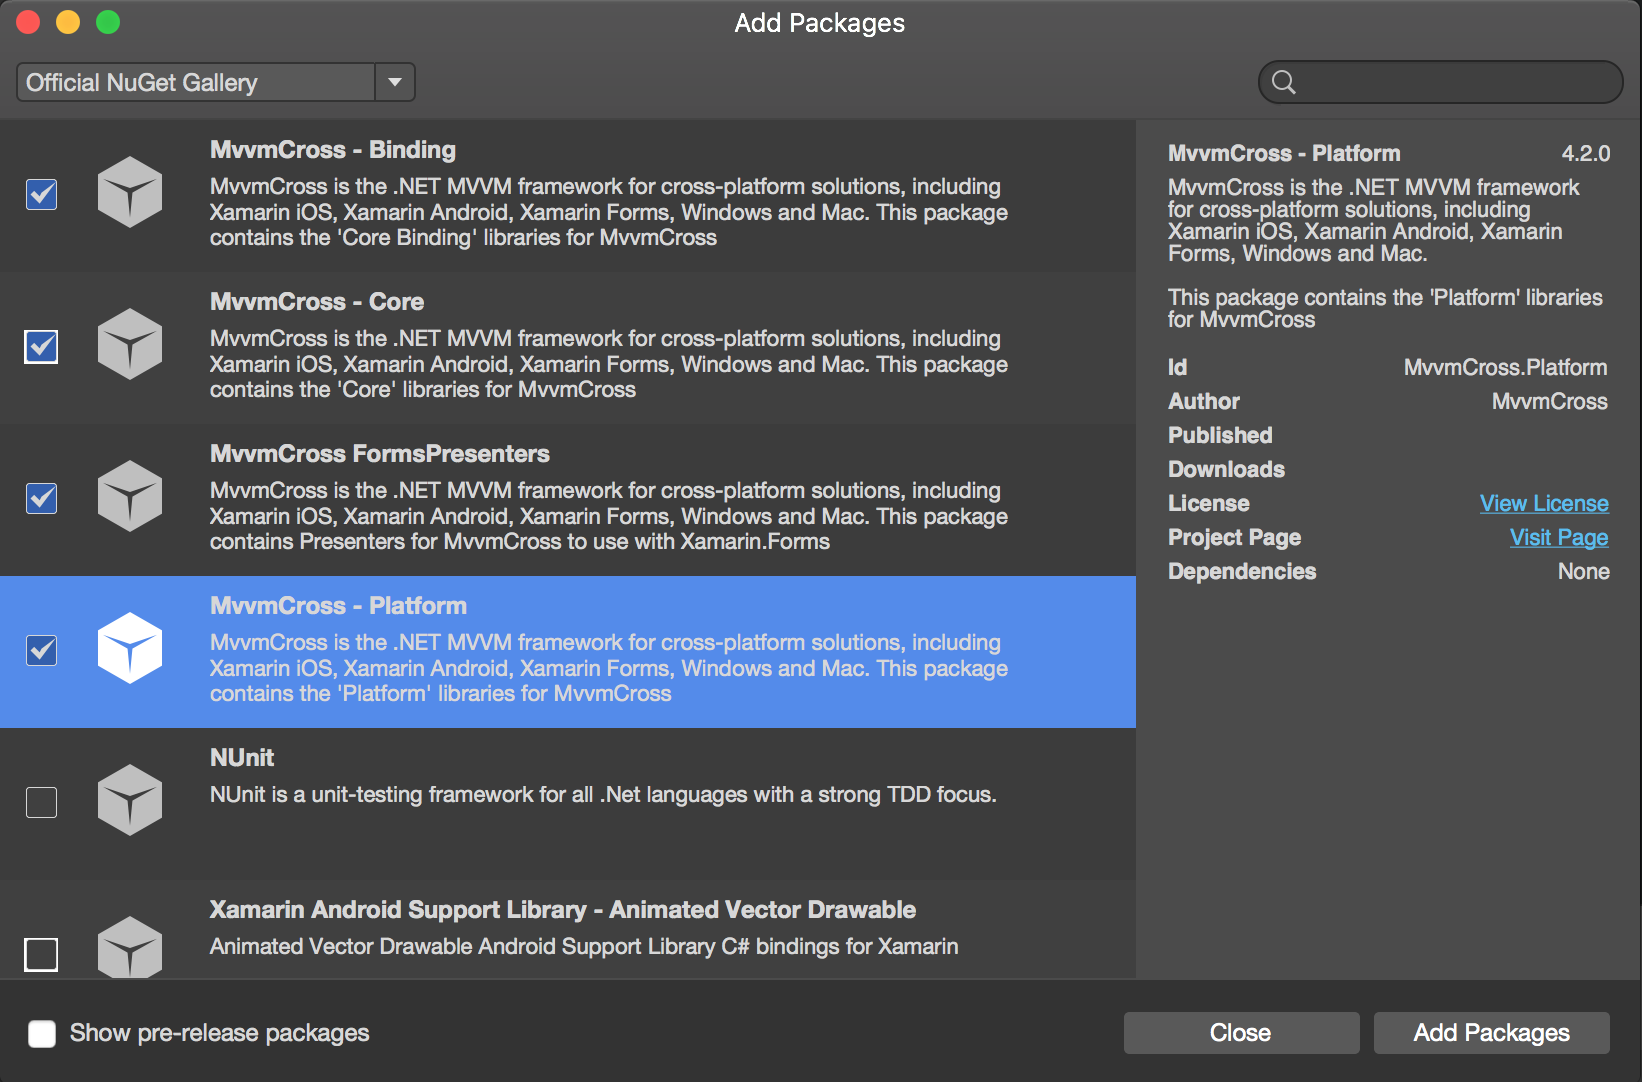Viewport: 1642px width, 1082px height.
Task: Click the MvvmCross - Platform title in details pane
Action: [1284, 154]
